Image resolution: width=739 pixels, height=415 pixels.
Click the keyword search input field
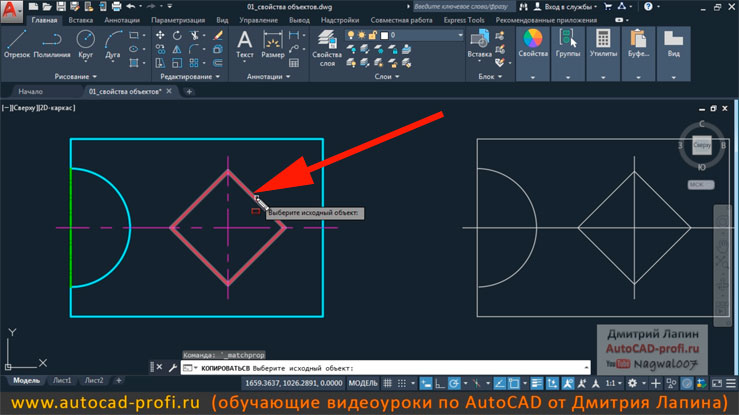[464, 7]
